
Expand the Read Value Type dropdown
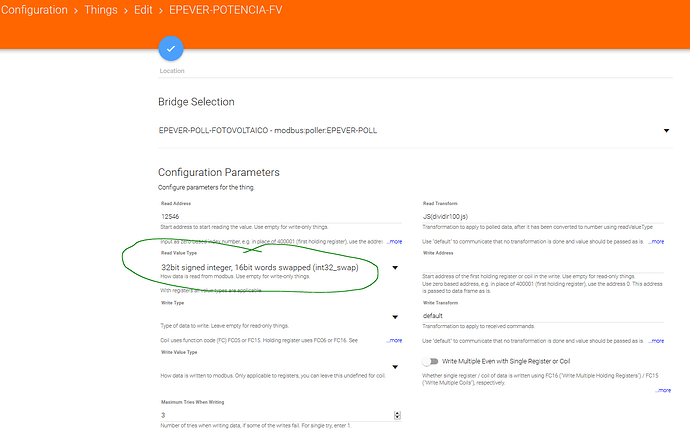tap(396, 268)
